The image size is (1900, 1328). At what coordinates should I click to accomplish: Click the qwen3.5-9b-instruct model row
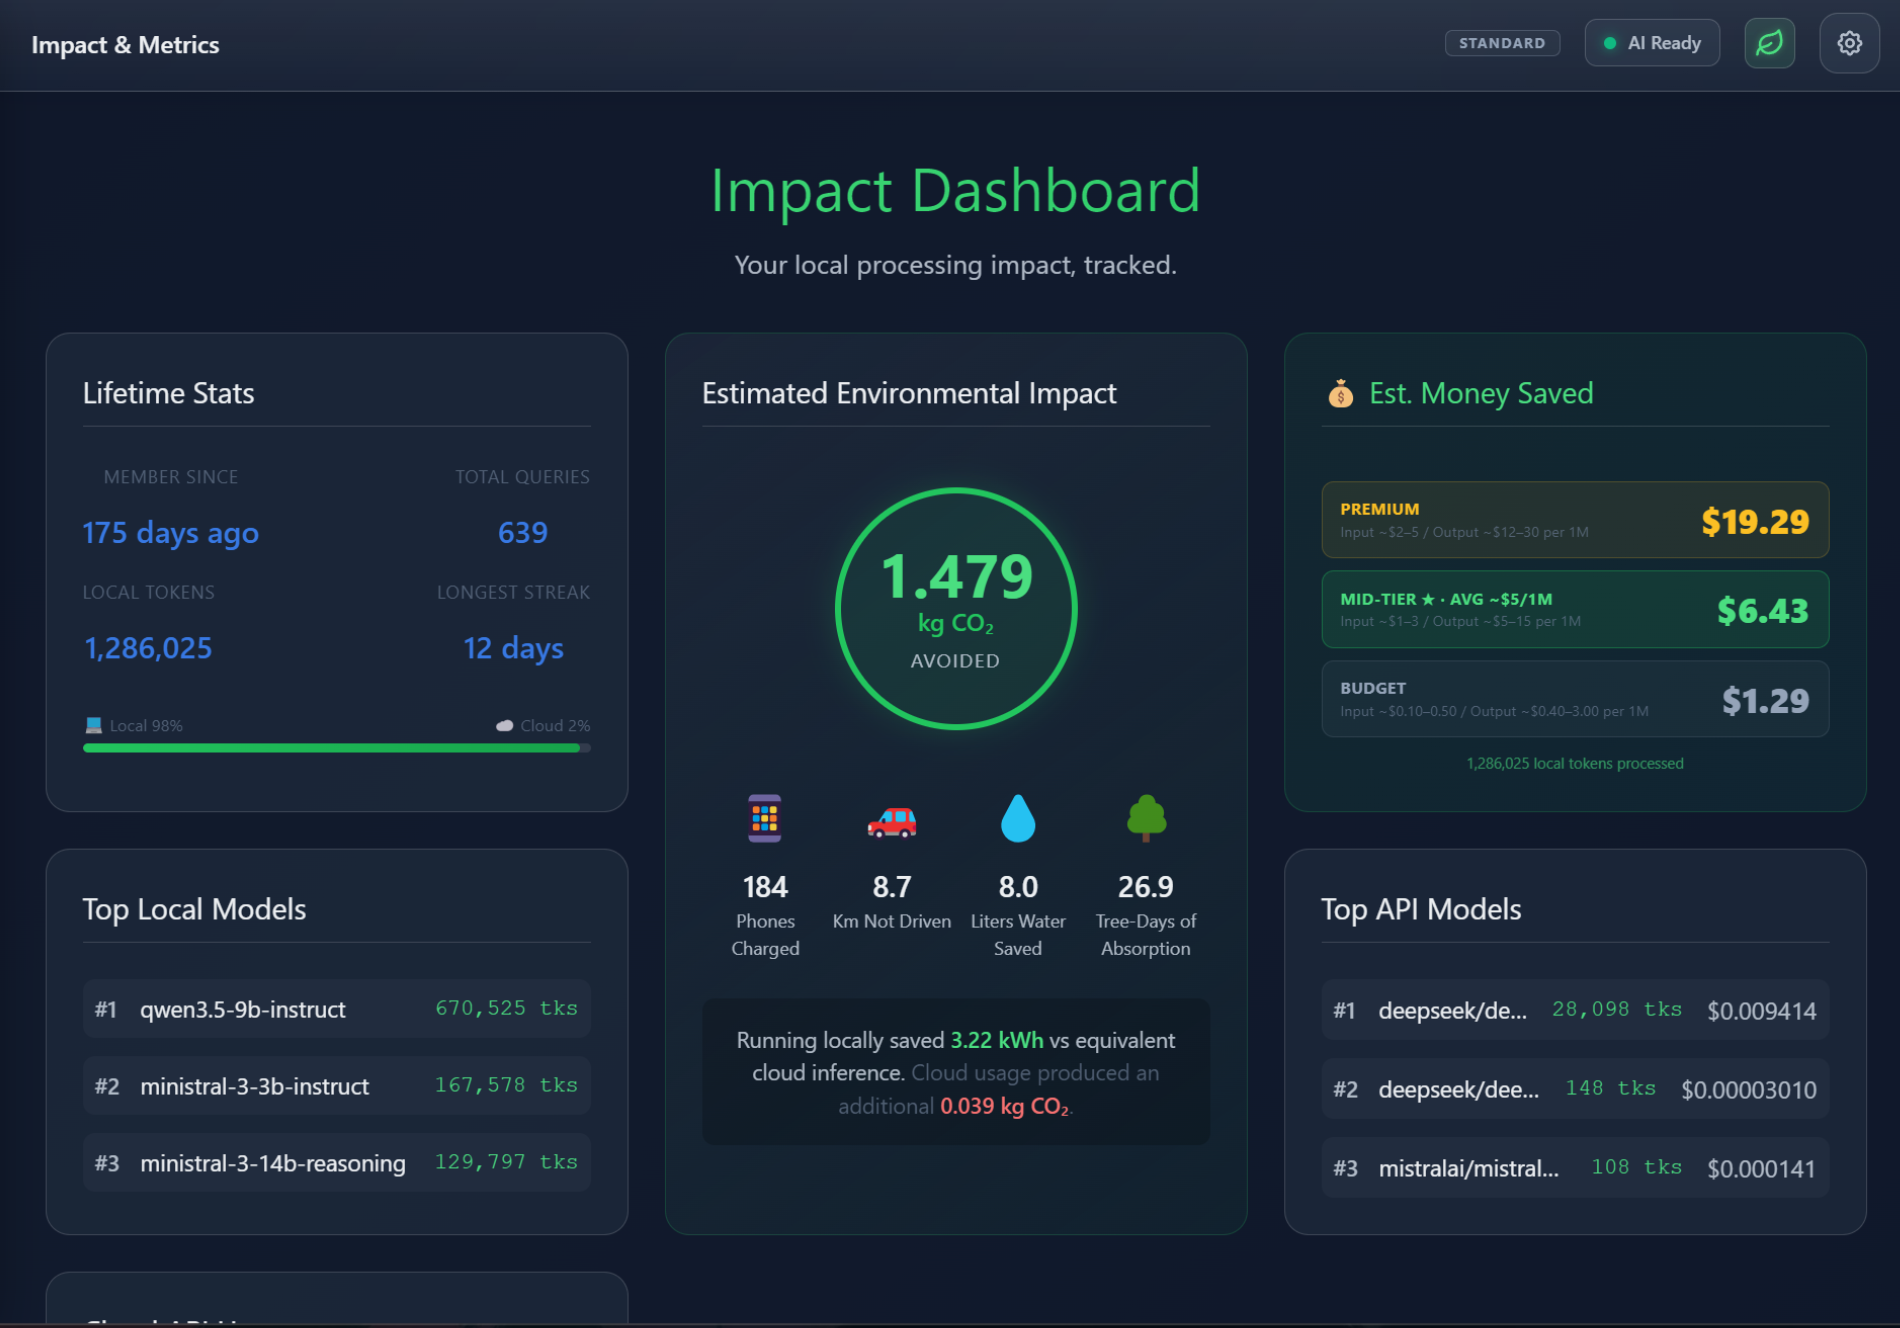pos(337,1008)
